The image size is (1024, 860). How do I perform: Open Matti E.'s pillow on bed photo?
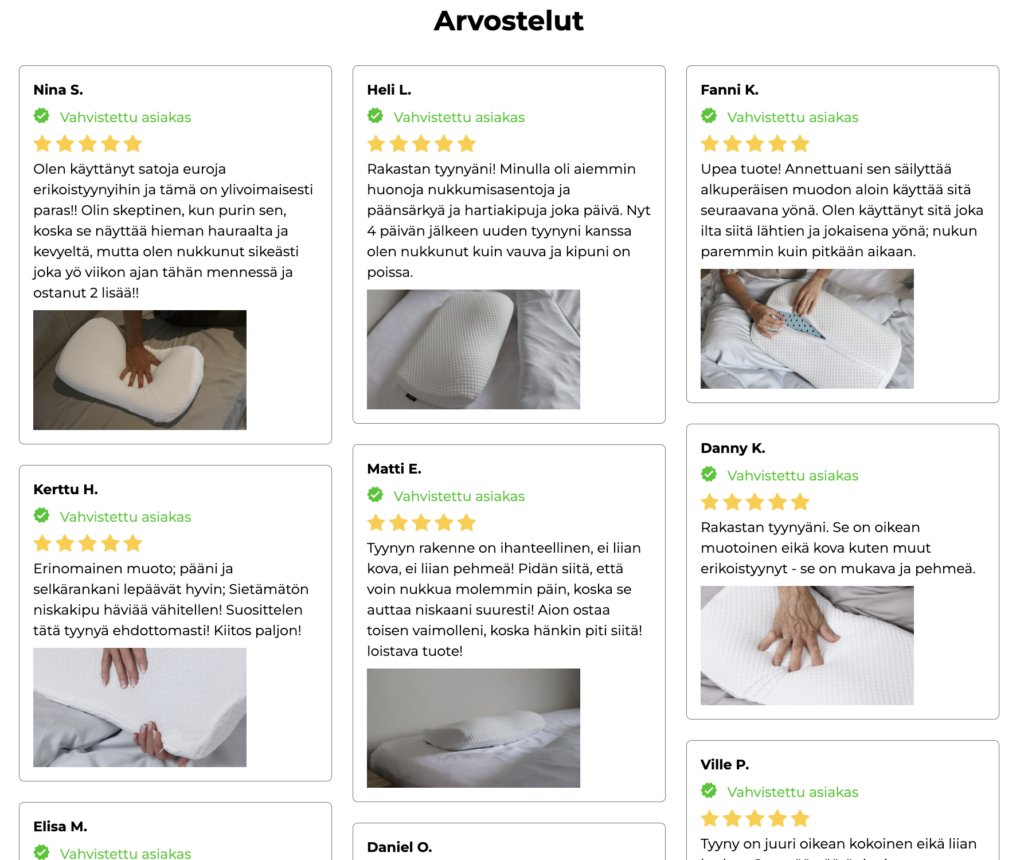pyautogui.click(x=473, y=727)
